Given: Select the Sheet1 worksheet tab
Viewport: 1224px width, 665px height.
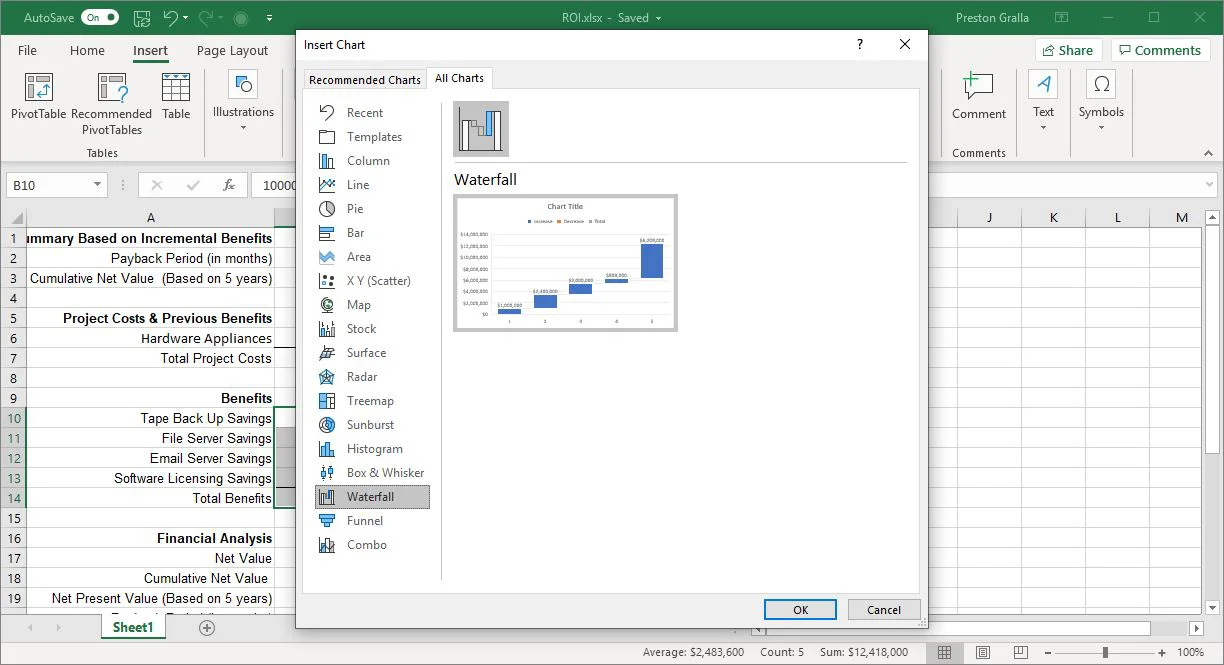Looking at the screenshot, I should 133,627.
